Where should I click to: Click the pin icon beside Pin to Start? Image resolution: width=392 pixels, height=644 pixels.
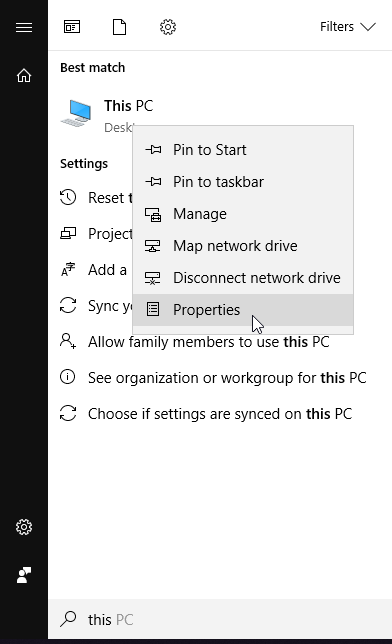coord(153,150)
